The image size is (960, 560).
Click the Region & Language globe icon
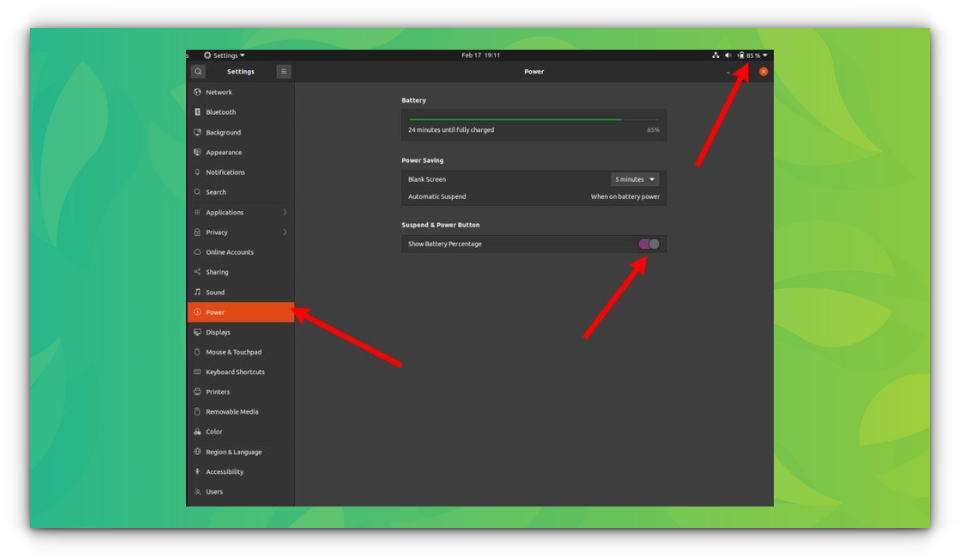tap(197, 452)
